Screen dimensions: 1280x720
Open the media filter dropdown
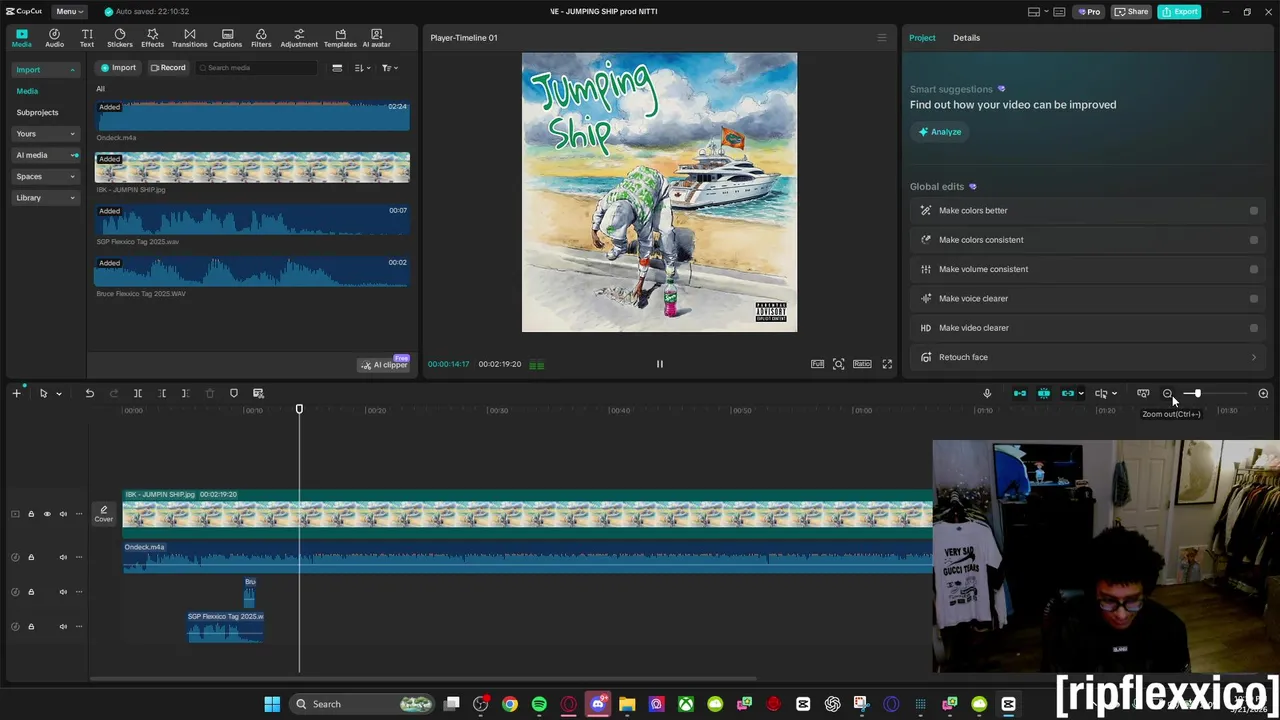[x=390, y=68]
